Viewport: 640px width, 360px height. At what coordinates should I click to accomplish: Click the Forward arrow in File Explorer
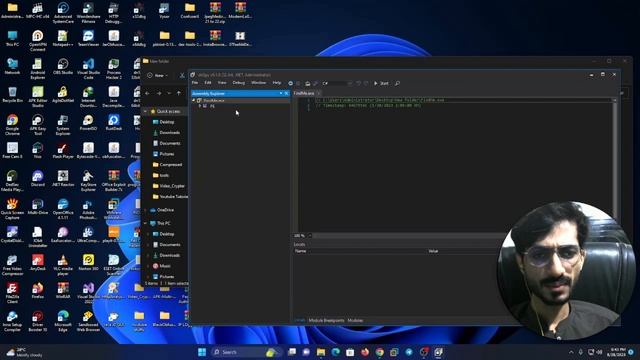point(159,93)
